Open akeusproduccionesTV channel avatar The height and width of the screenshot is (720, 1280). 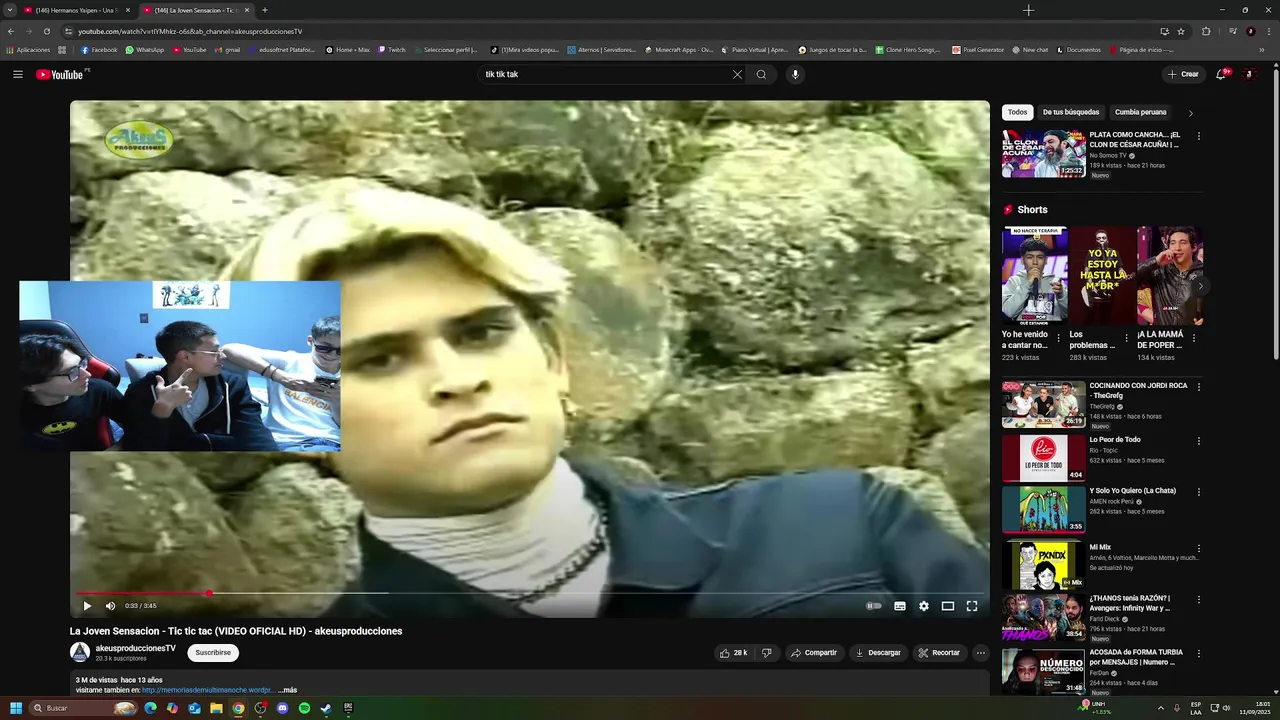(x=79, y=653)
